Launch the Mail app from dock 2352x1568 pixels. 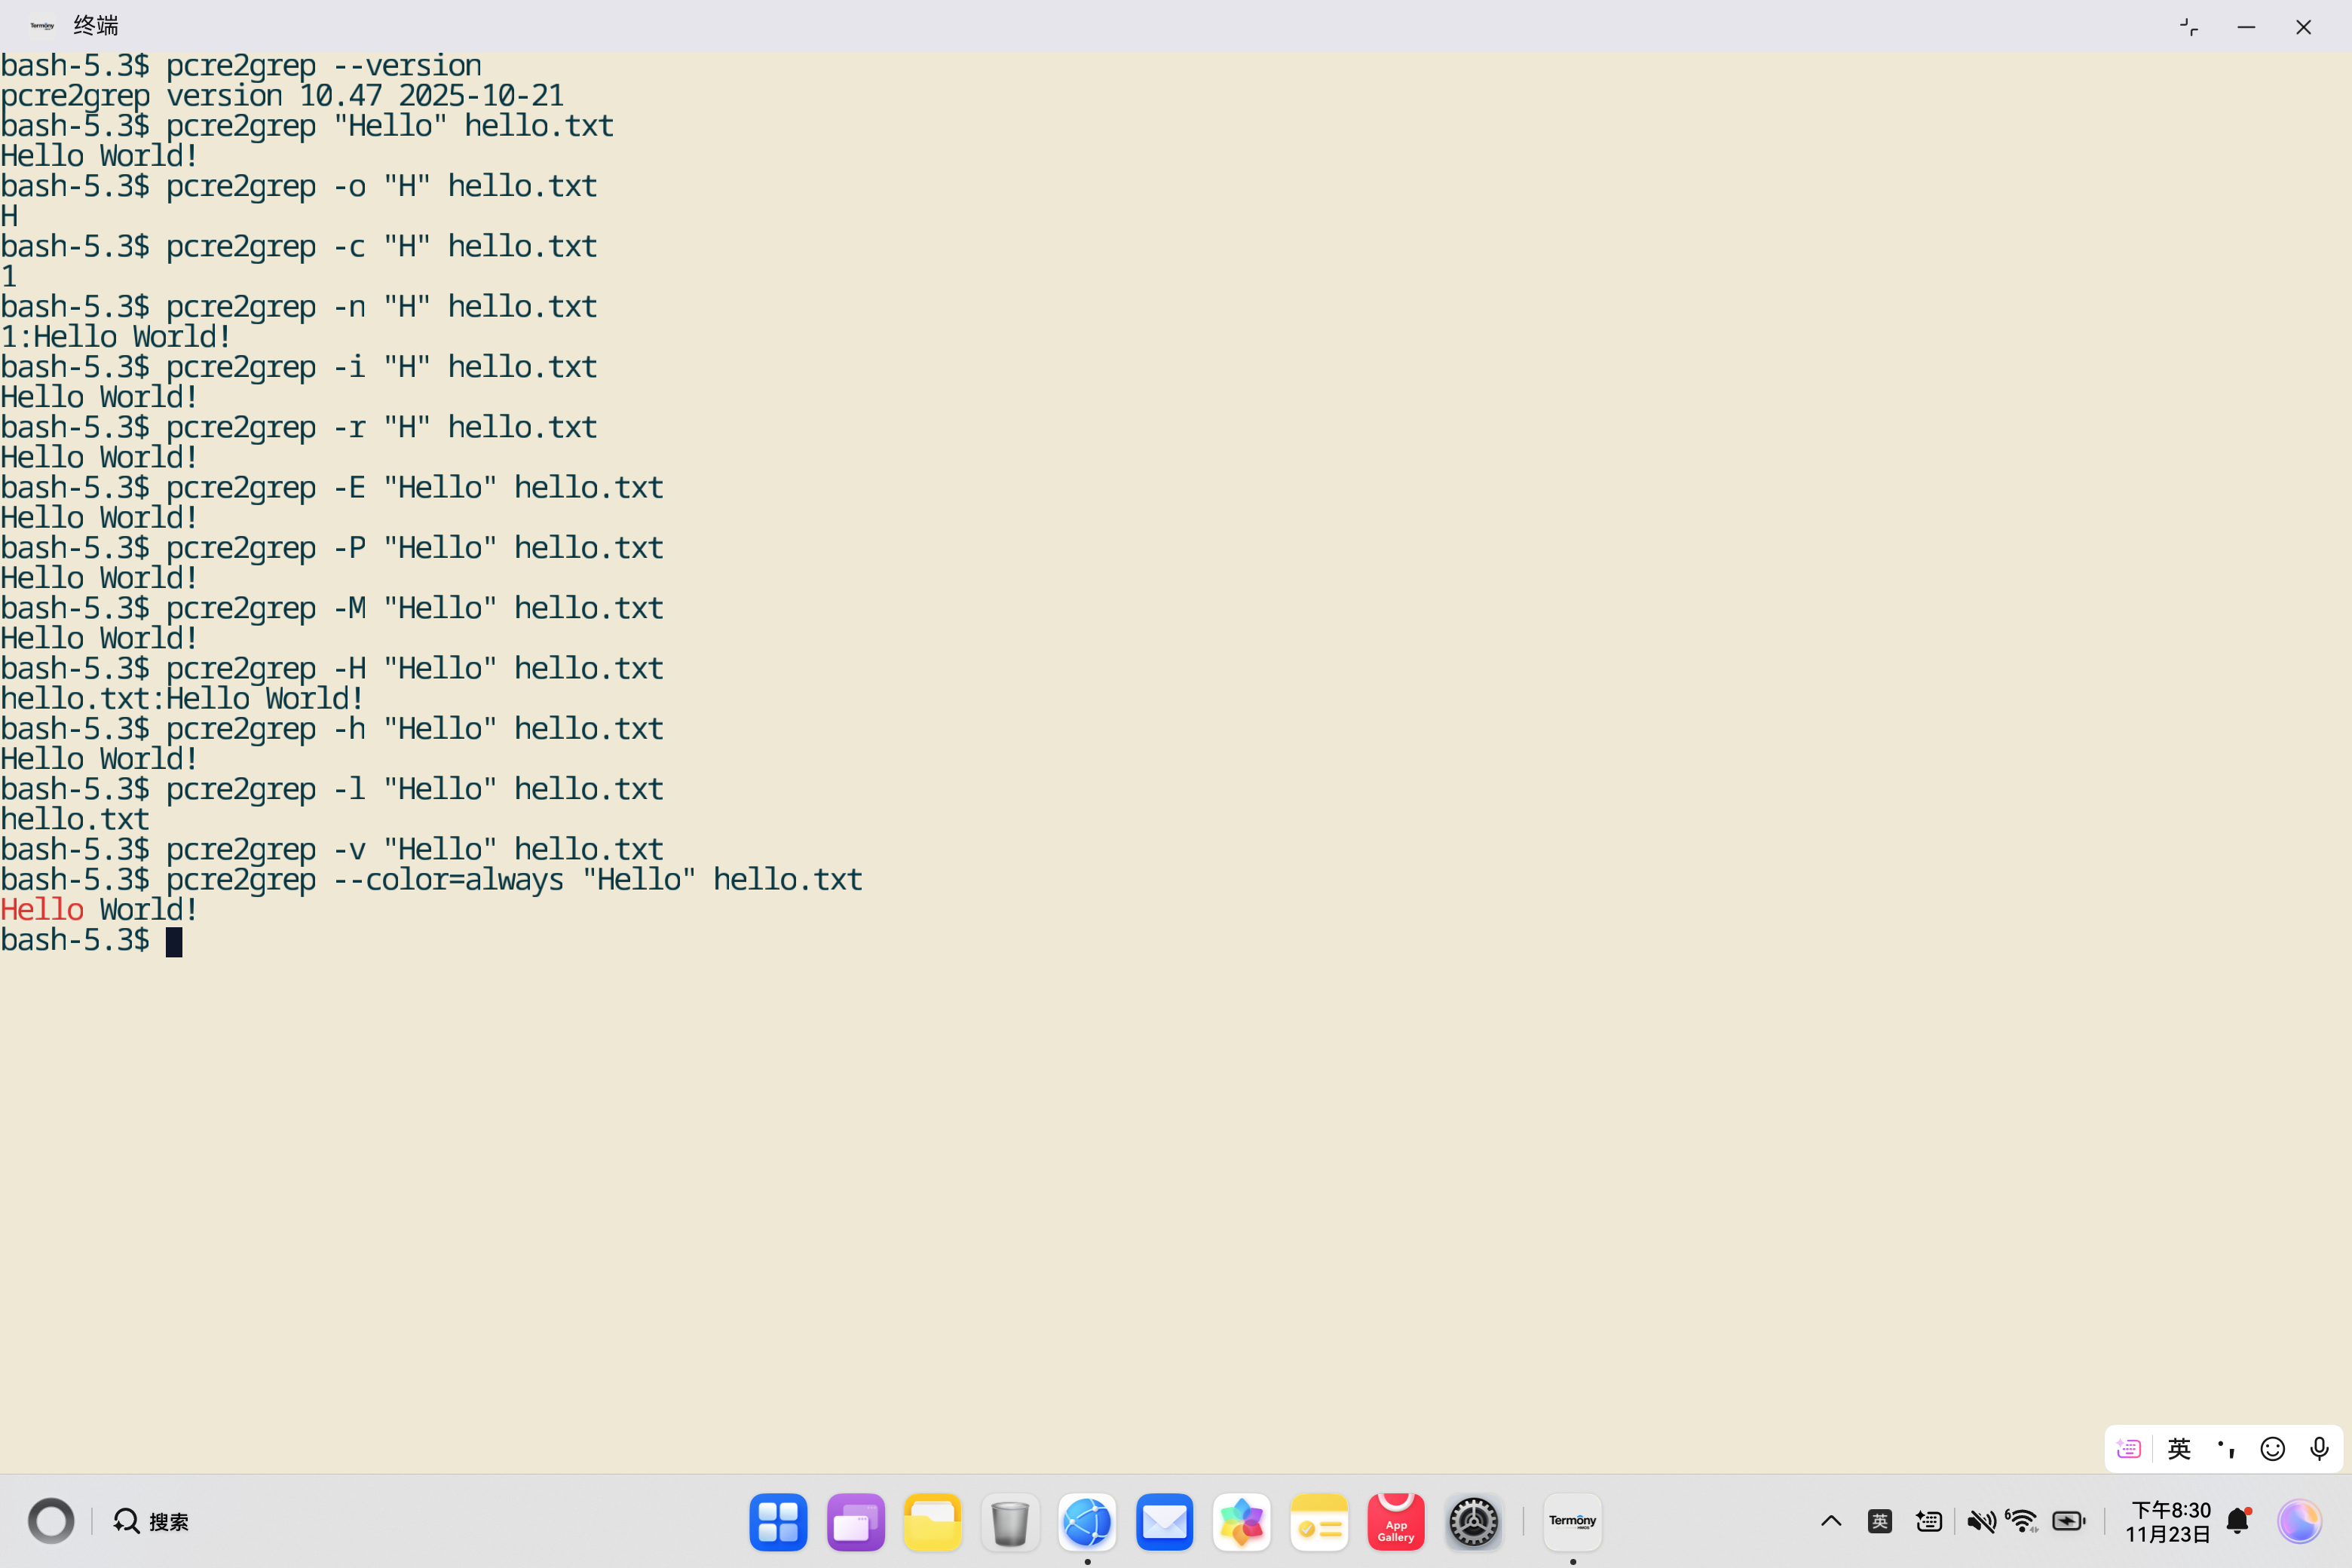1164,1521
